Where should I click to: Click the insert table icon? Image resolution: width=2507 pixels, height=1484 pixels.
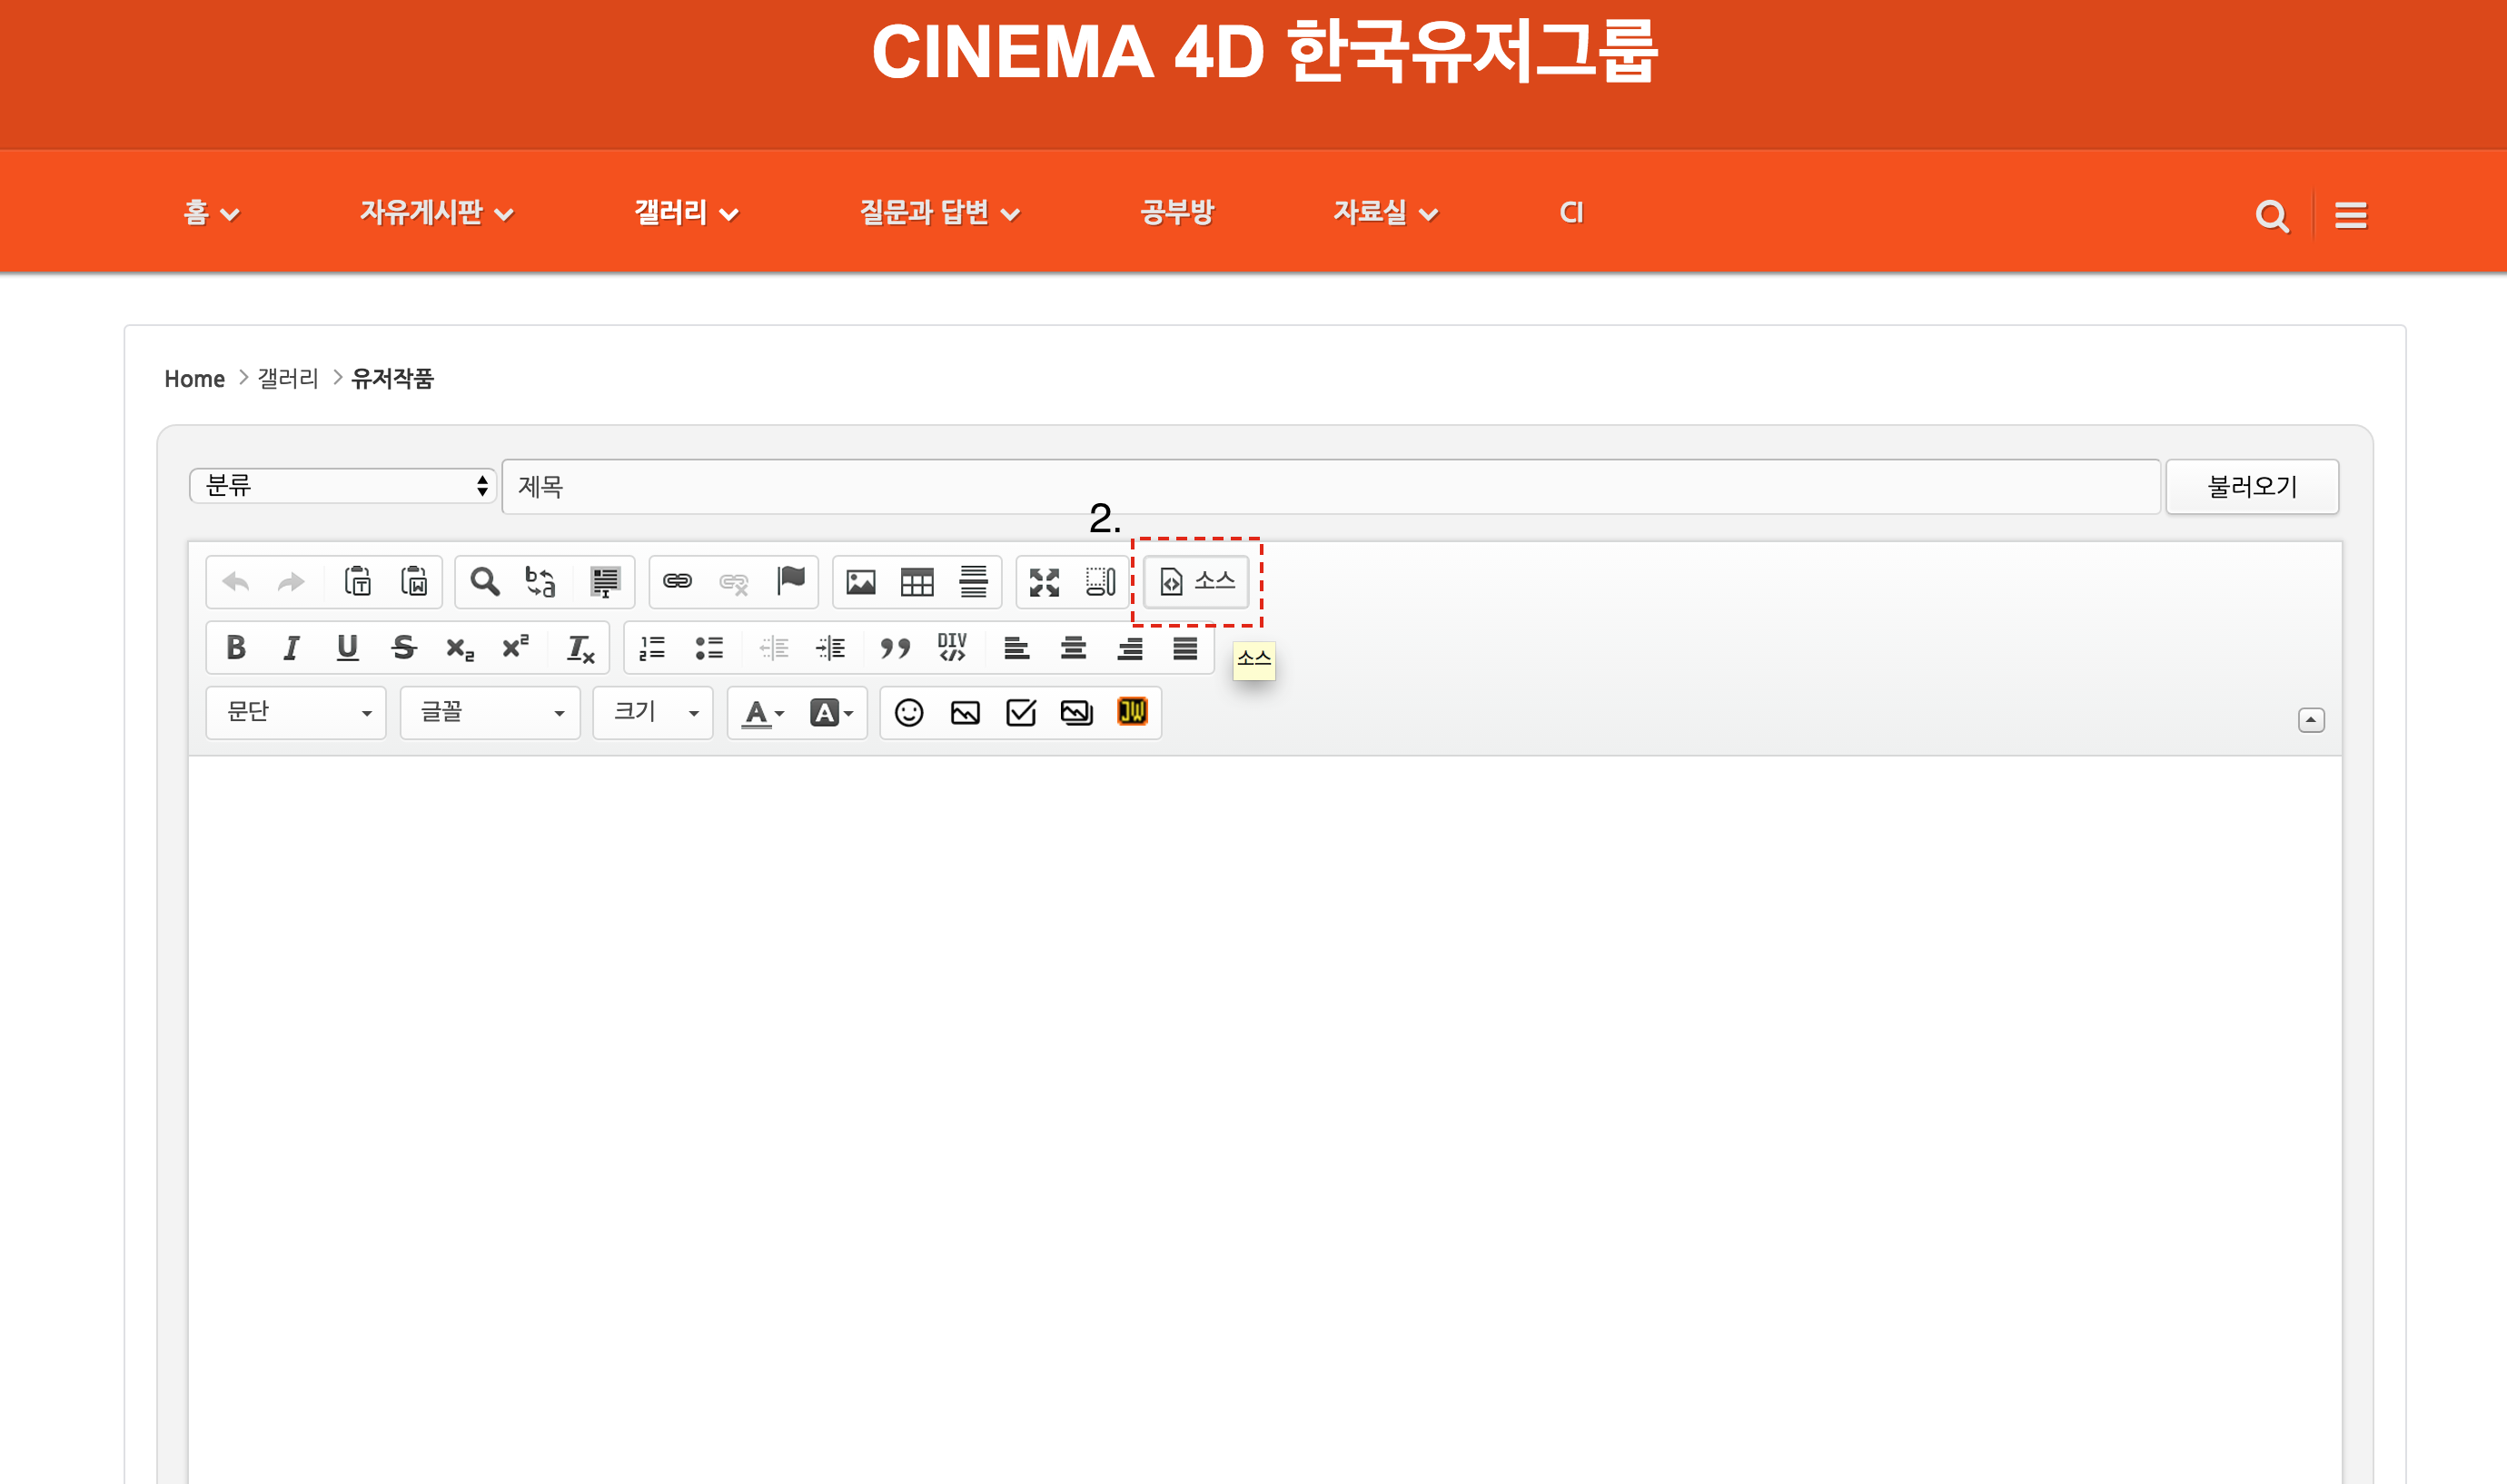click(x=917, y=582)
